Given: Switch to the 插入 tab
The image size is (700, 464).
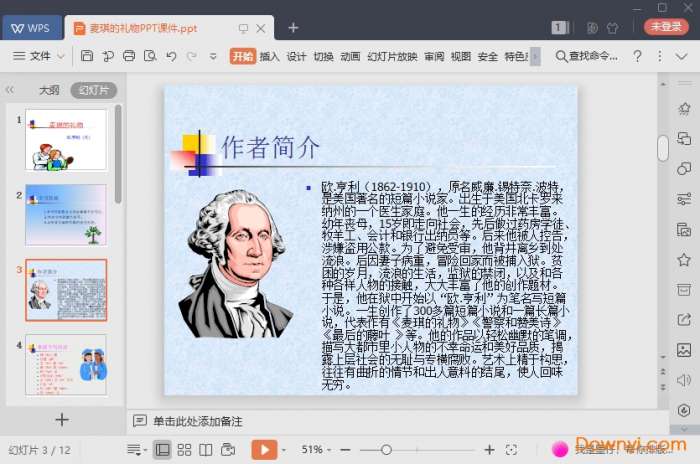Looking at the screenshot, I should coord(269,56).
